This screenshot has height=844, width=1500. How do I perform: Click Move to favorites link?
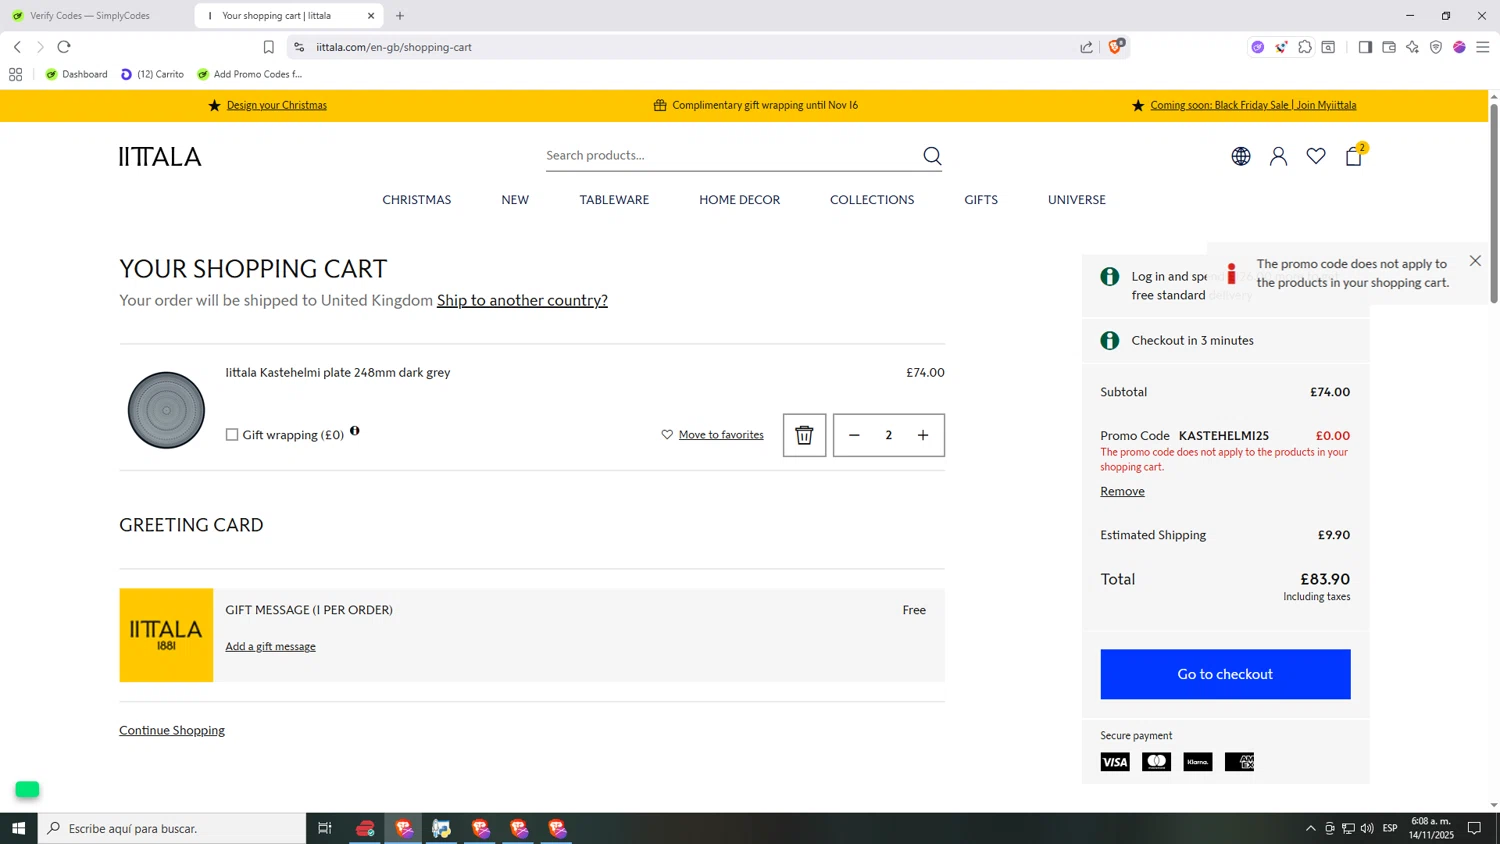coord(721,435)
